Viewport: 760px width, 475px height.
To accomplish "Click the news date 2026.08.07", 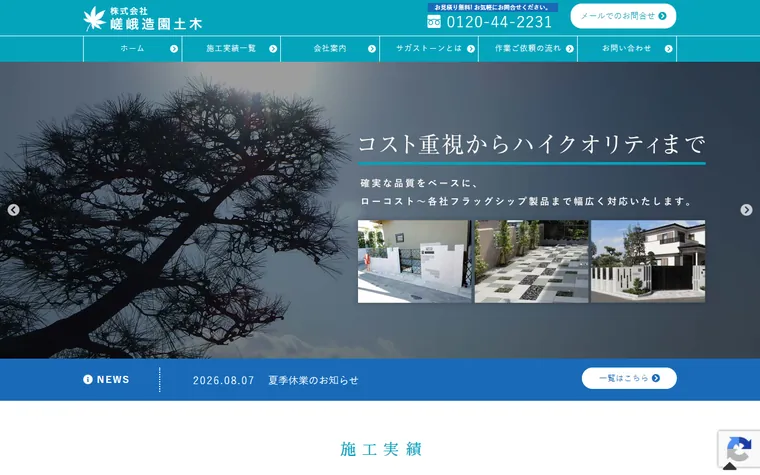I will (x=223, y=380).
